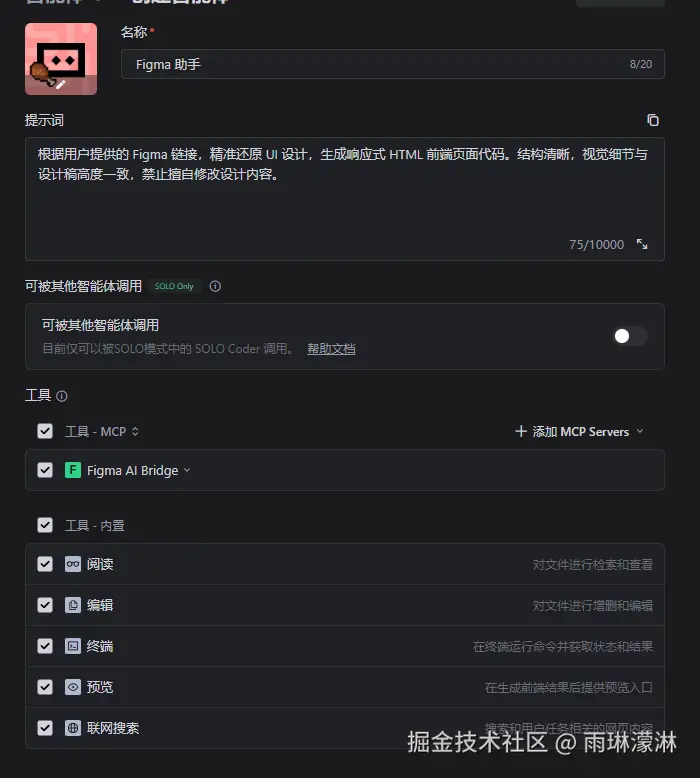700x778 pixels.
Task: Uncheck the 联网搜索 tool checkbox
Action: click(x=45, y=728)
